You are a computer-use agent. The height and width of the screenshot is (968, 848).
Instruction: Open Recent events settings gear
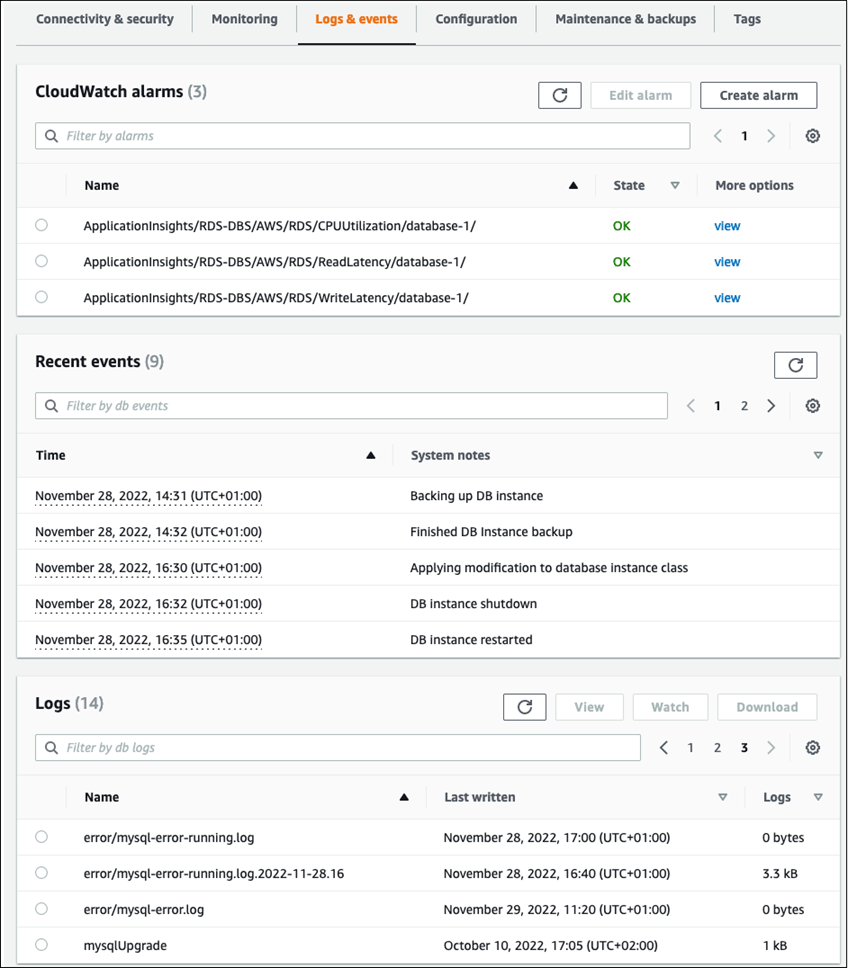(x=813, y=405)
